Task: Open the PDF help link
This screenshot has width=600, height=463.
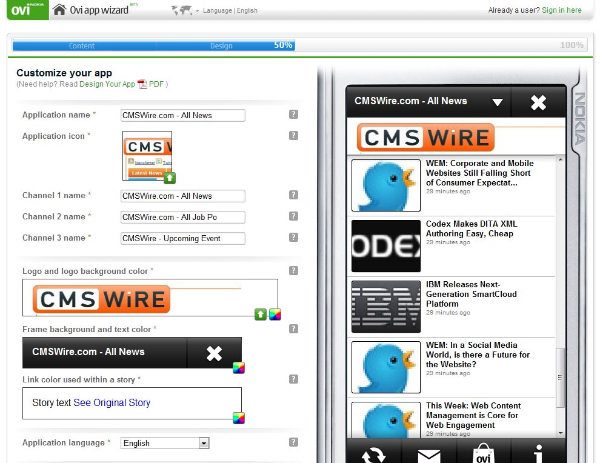Action: tap(156, 84)
